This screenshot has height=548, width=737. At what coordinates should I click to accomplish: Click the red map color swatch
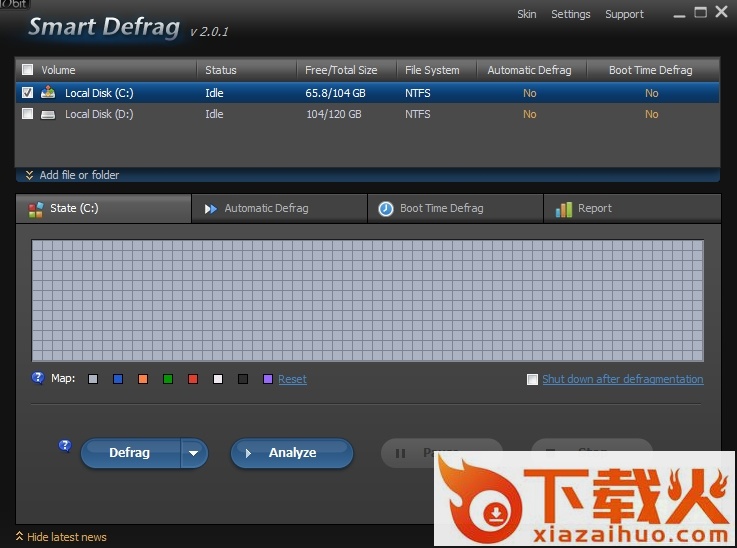[x=193, y=379]
